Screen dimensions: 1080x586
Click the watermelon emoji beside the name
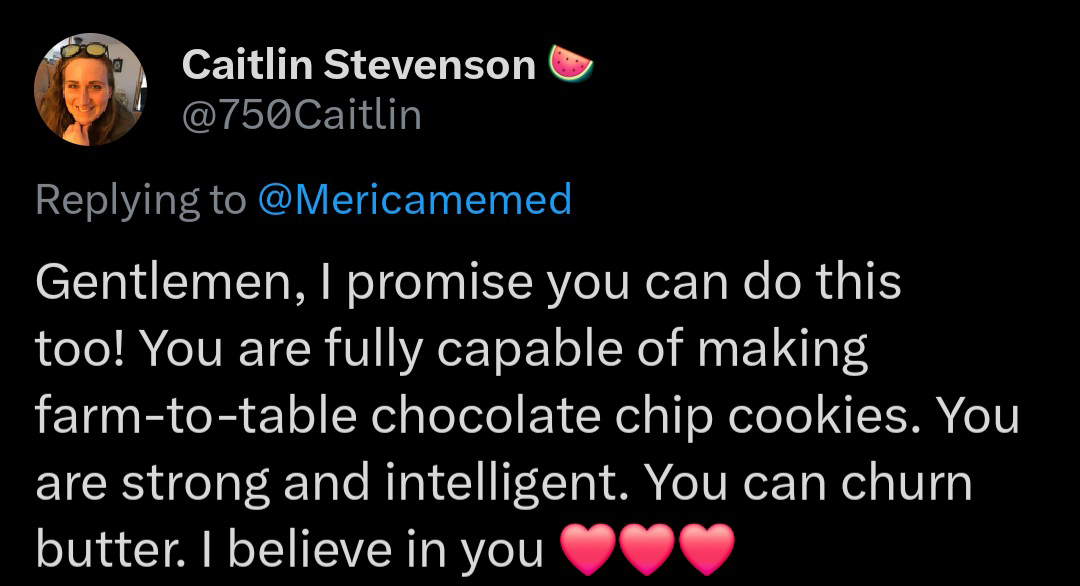(571, 66)
